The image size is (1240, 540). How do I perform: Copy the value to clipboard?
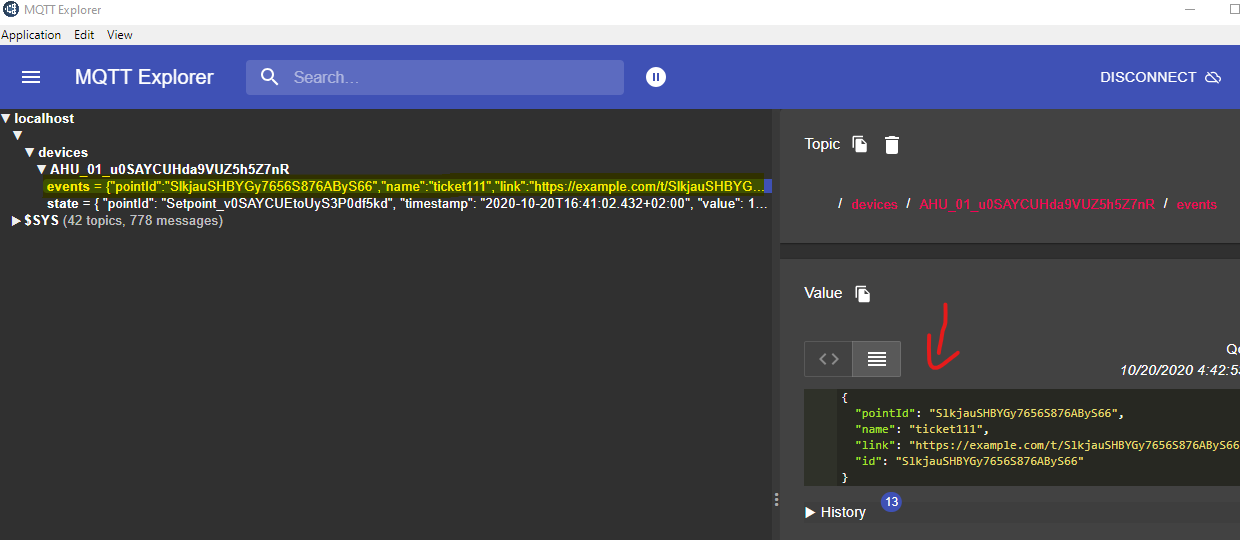point(863,293)
